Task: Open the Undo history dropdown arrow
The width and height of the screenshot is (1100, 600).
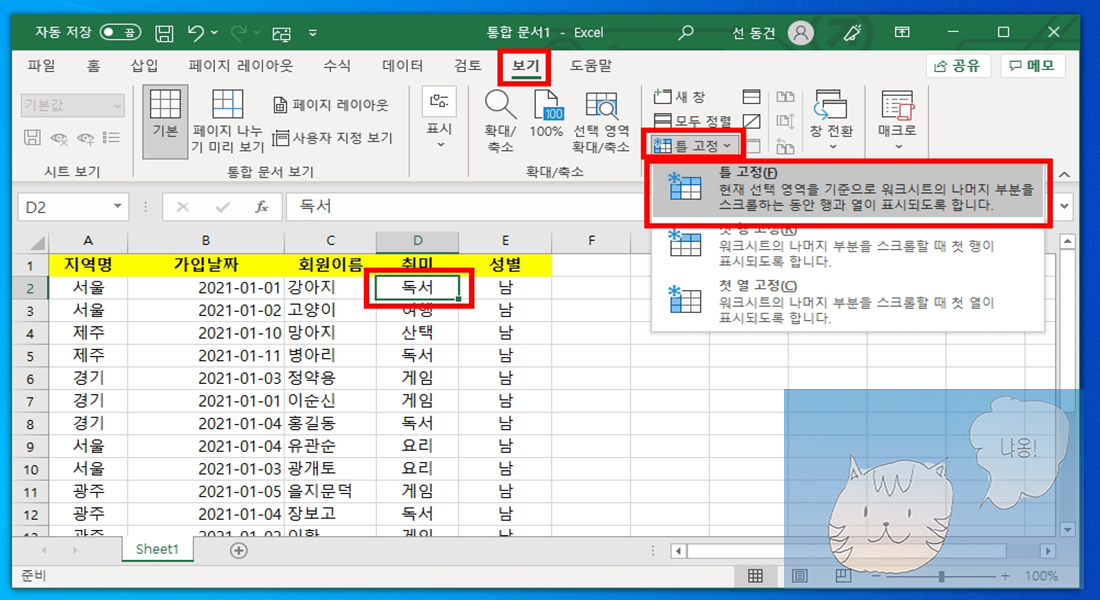Action: 214,32
